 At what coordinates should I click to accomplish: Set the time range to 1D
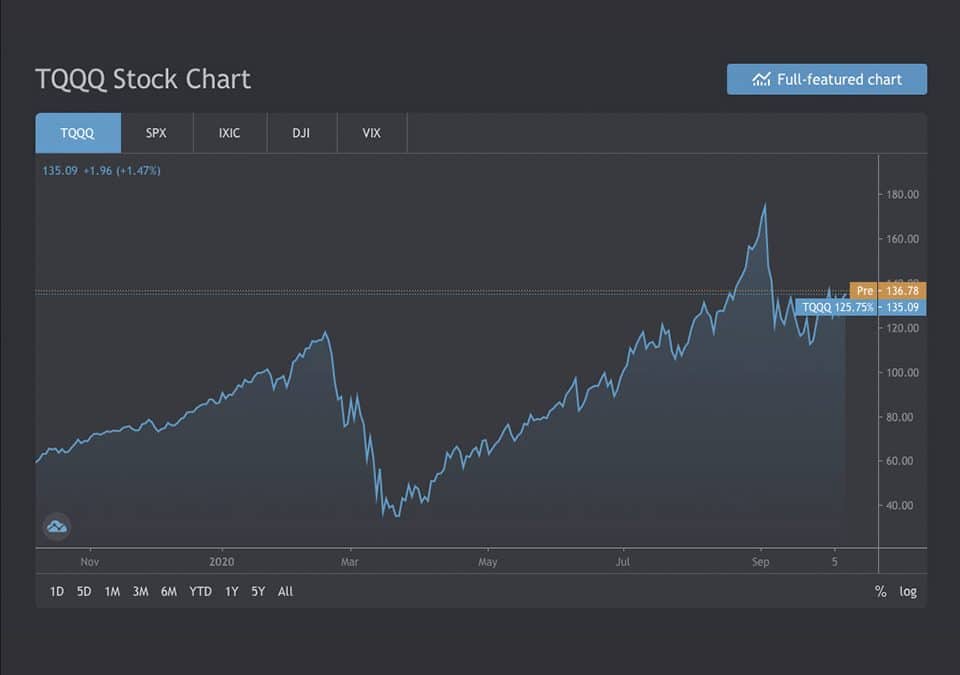point(56,592)
